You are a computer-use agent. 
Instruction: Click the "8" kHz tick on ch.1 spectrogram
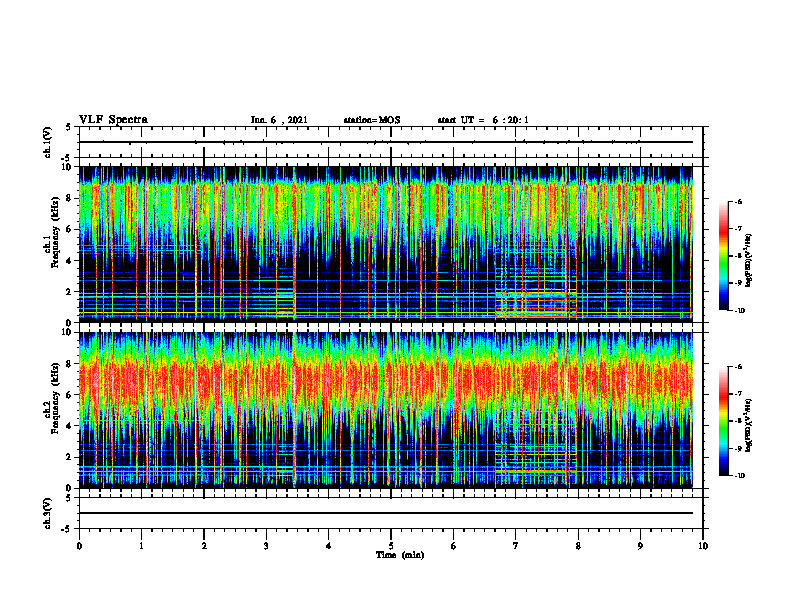coord(70,198)
